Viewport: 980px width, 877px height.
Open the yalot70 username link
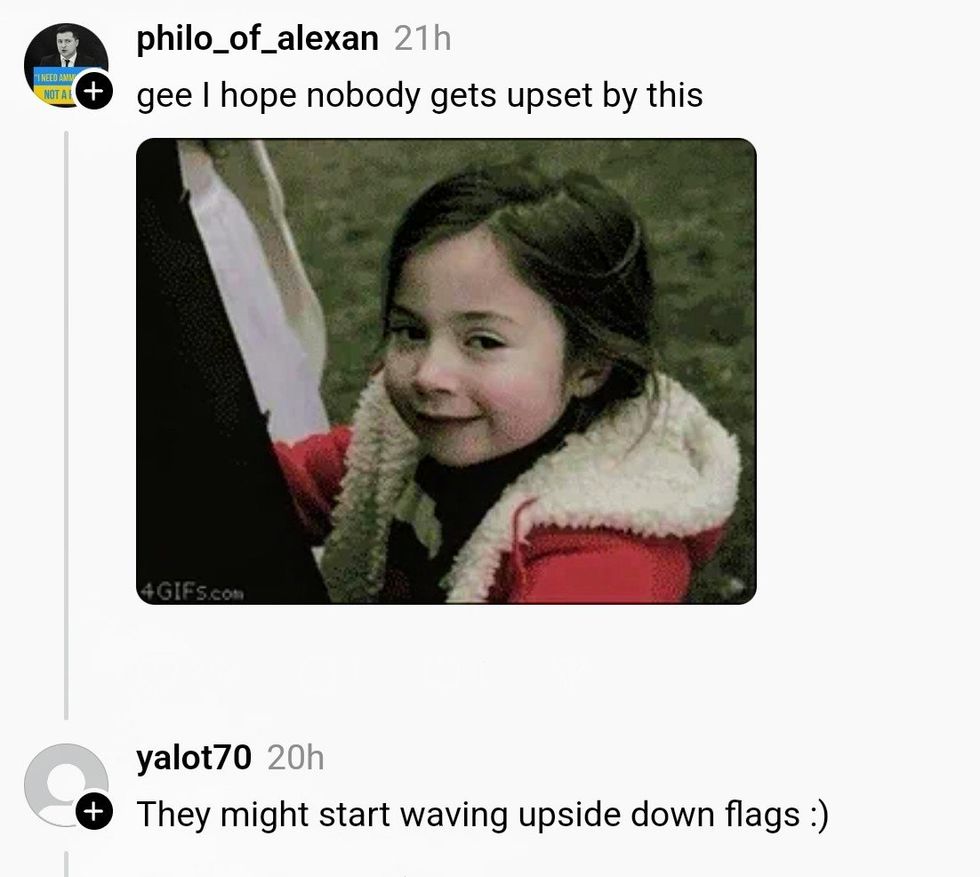click(194, 758)
